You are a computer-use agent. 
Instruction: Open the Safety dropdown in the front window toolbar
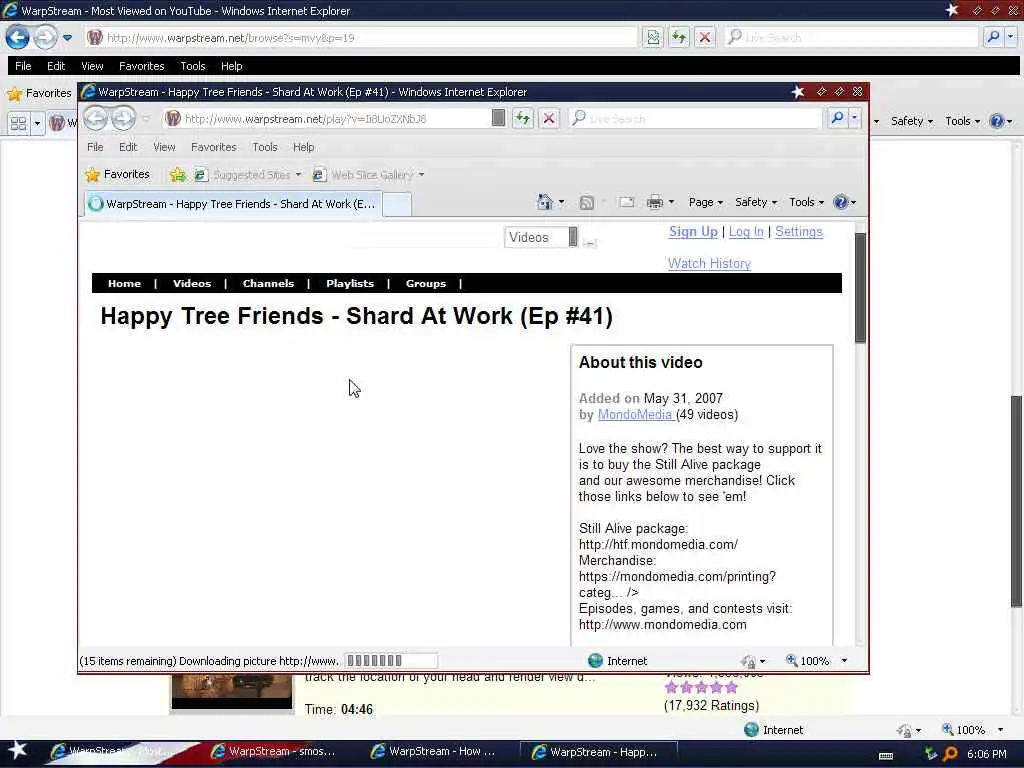756,202
